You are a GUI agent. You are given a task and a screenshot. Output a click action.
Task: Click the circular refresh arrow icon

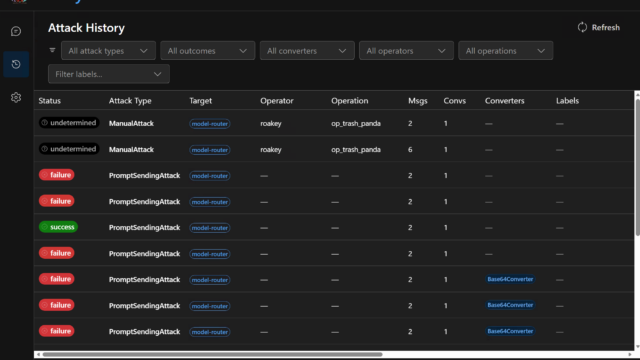pyautogui.click(x=582, y=27)
